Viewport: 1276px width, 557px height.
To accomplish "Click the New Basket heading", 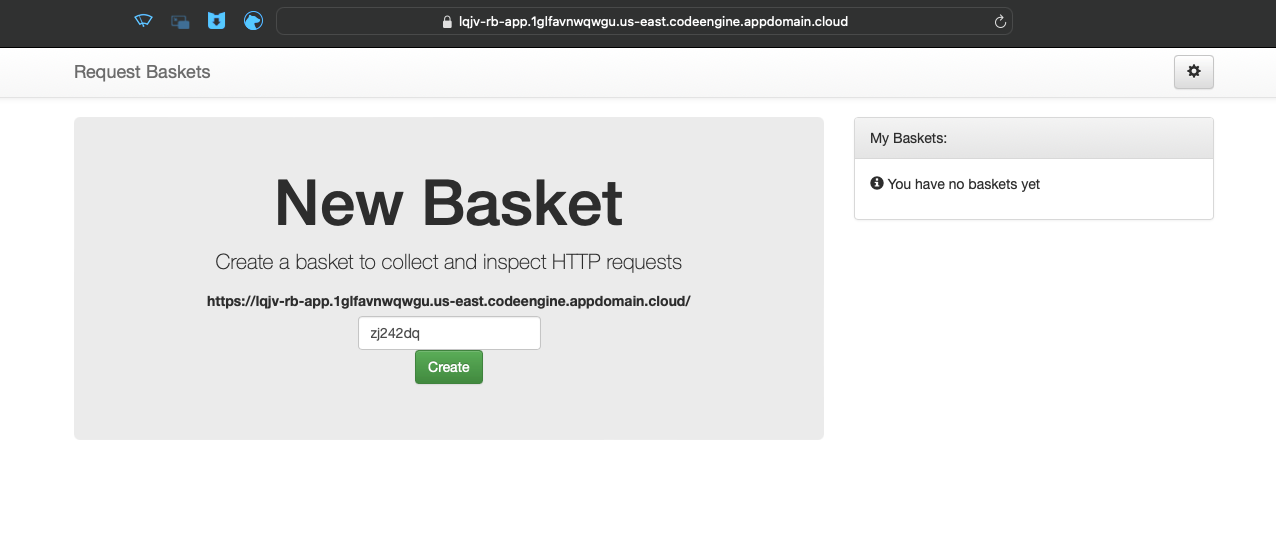I will point(449,202).
